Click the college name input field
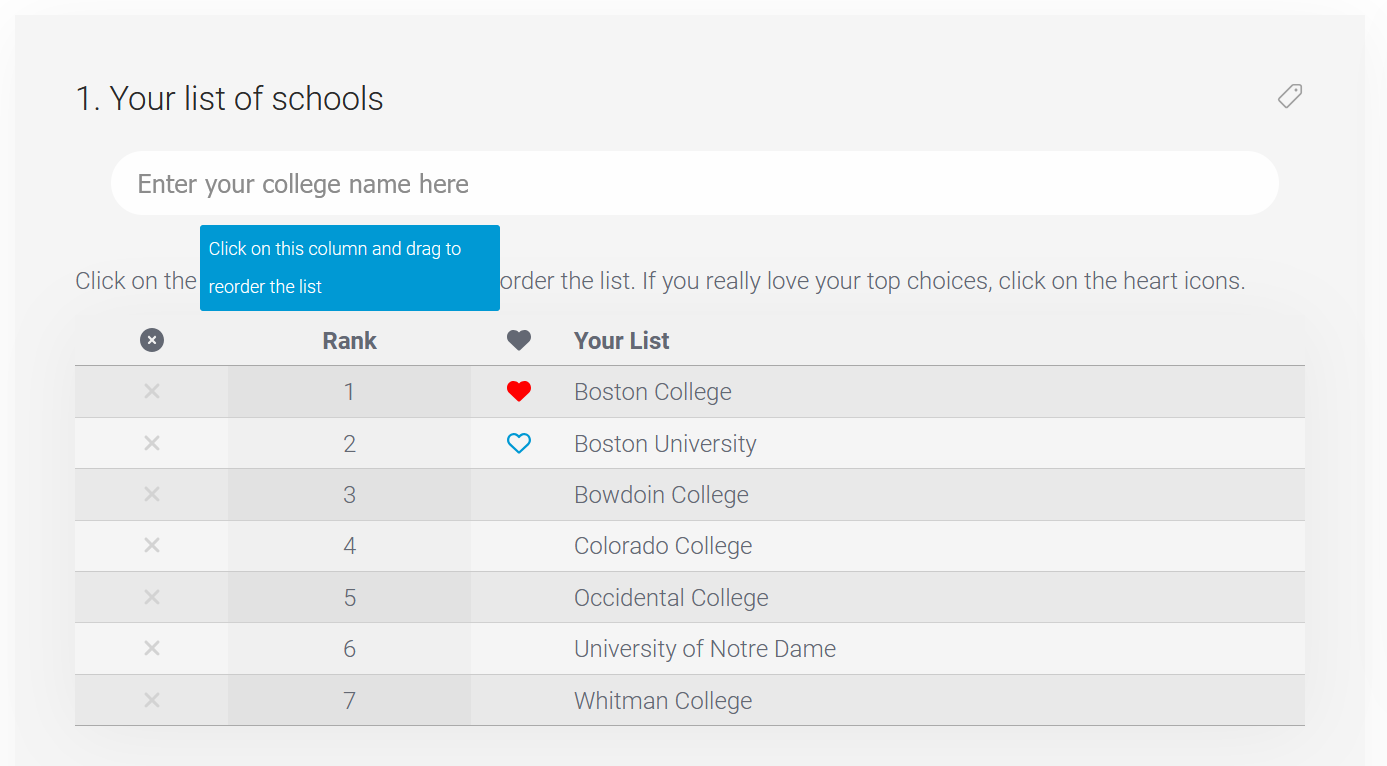This screenshot has width=1387, height=766. point(694,183)
